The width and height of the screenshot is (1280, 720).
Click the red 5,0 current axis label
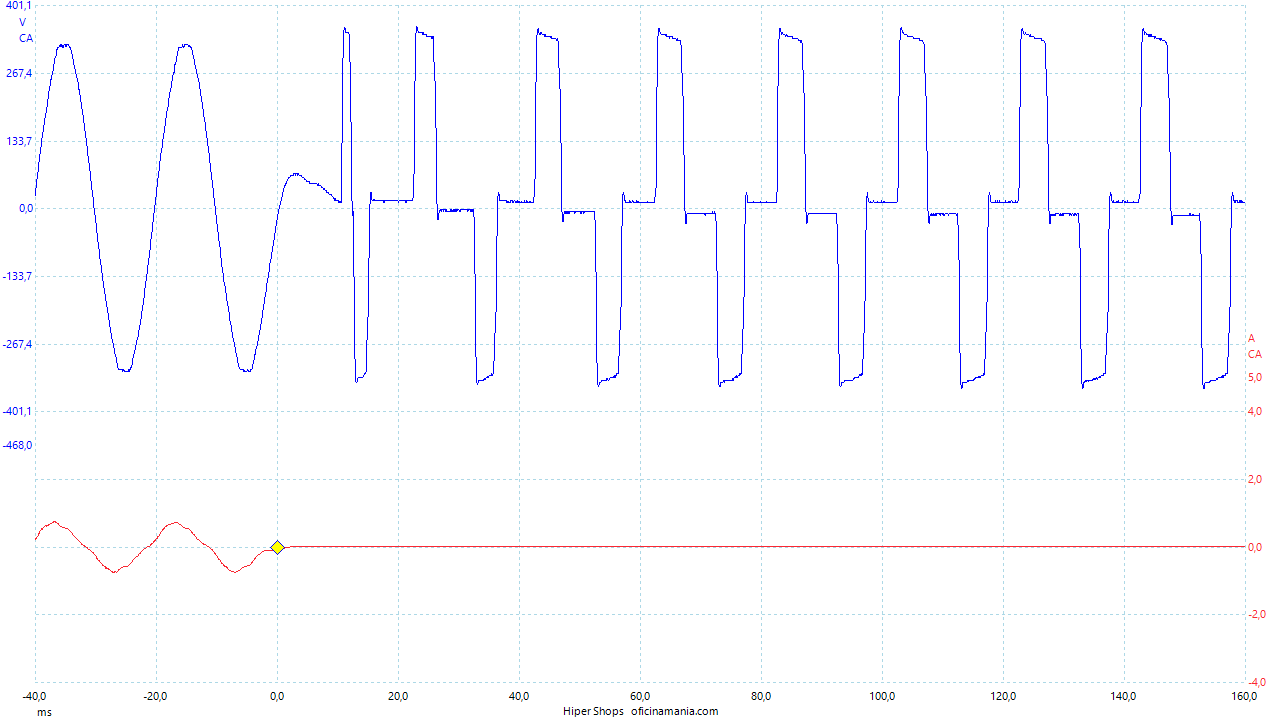[x=1254, y=377]
